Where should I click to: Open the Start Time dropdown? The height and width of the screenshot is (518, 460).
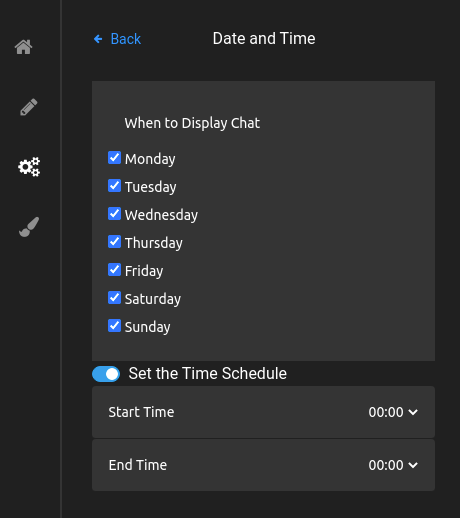pyautogui.click(x=393, y=412)
